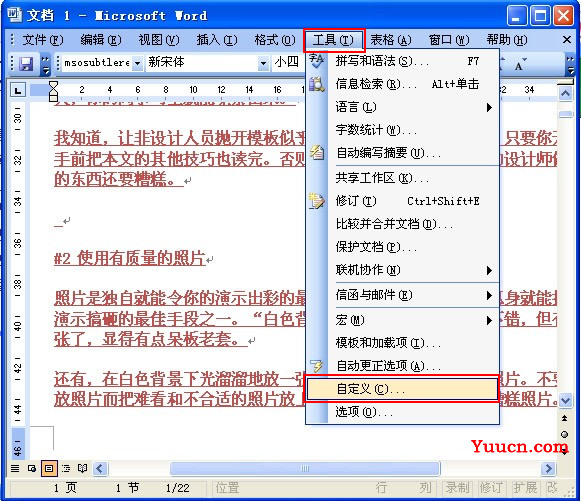The width and height of the screenshot is (581, 501).
Task: Select 自定义 (Customize) in Tools menu
Action: click(x=402, y=389)
